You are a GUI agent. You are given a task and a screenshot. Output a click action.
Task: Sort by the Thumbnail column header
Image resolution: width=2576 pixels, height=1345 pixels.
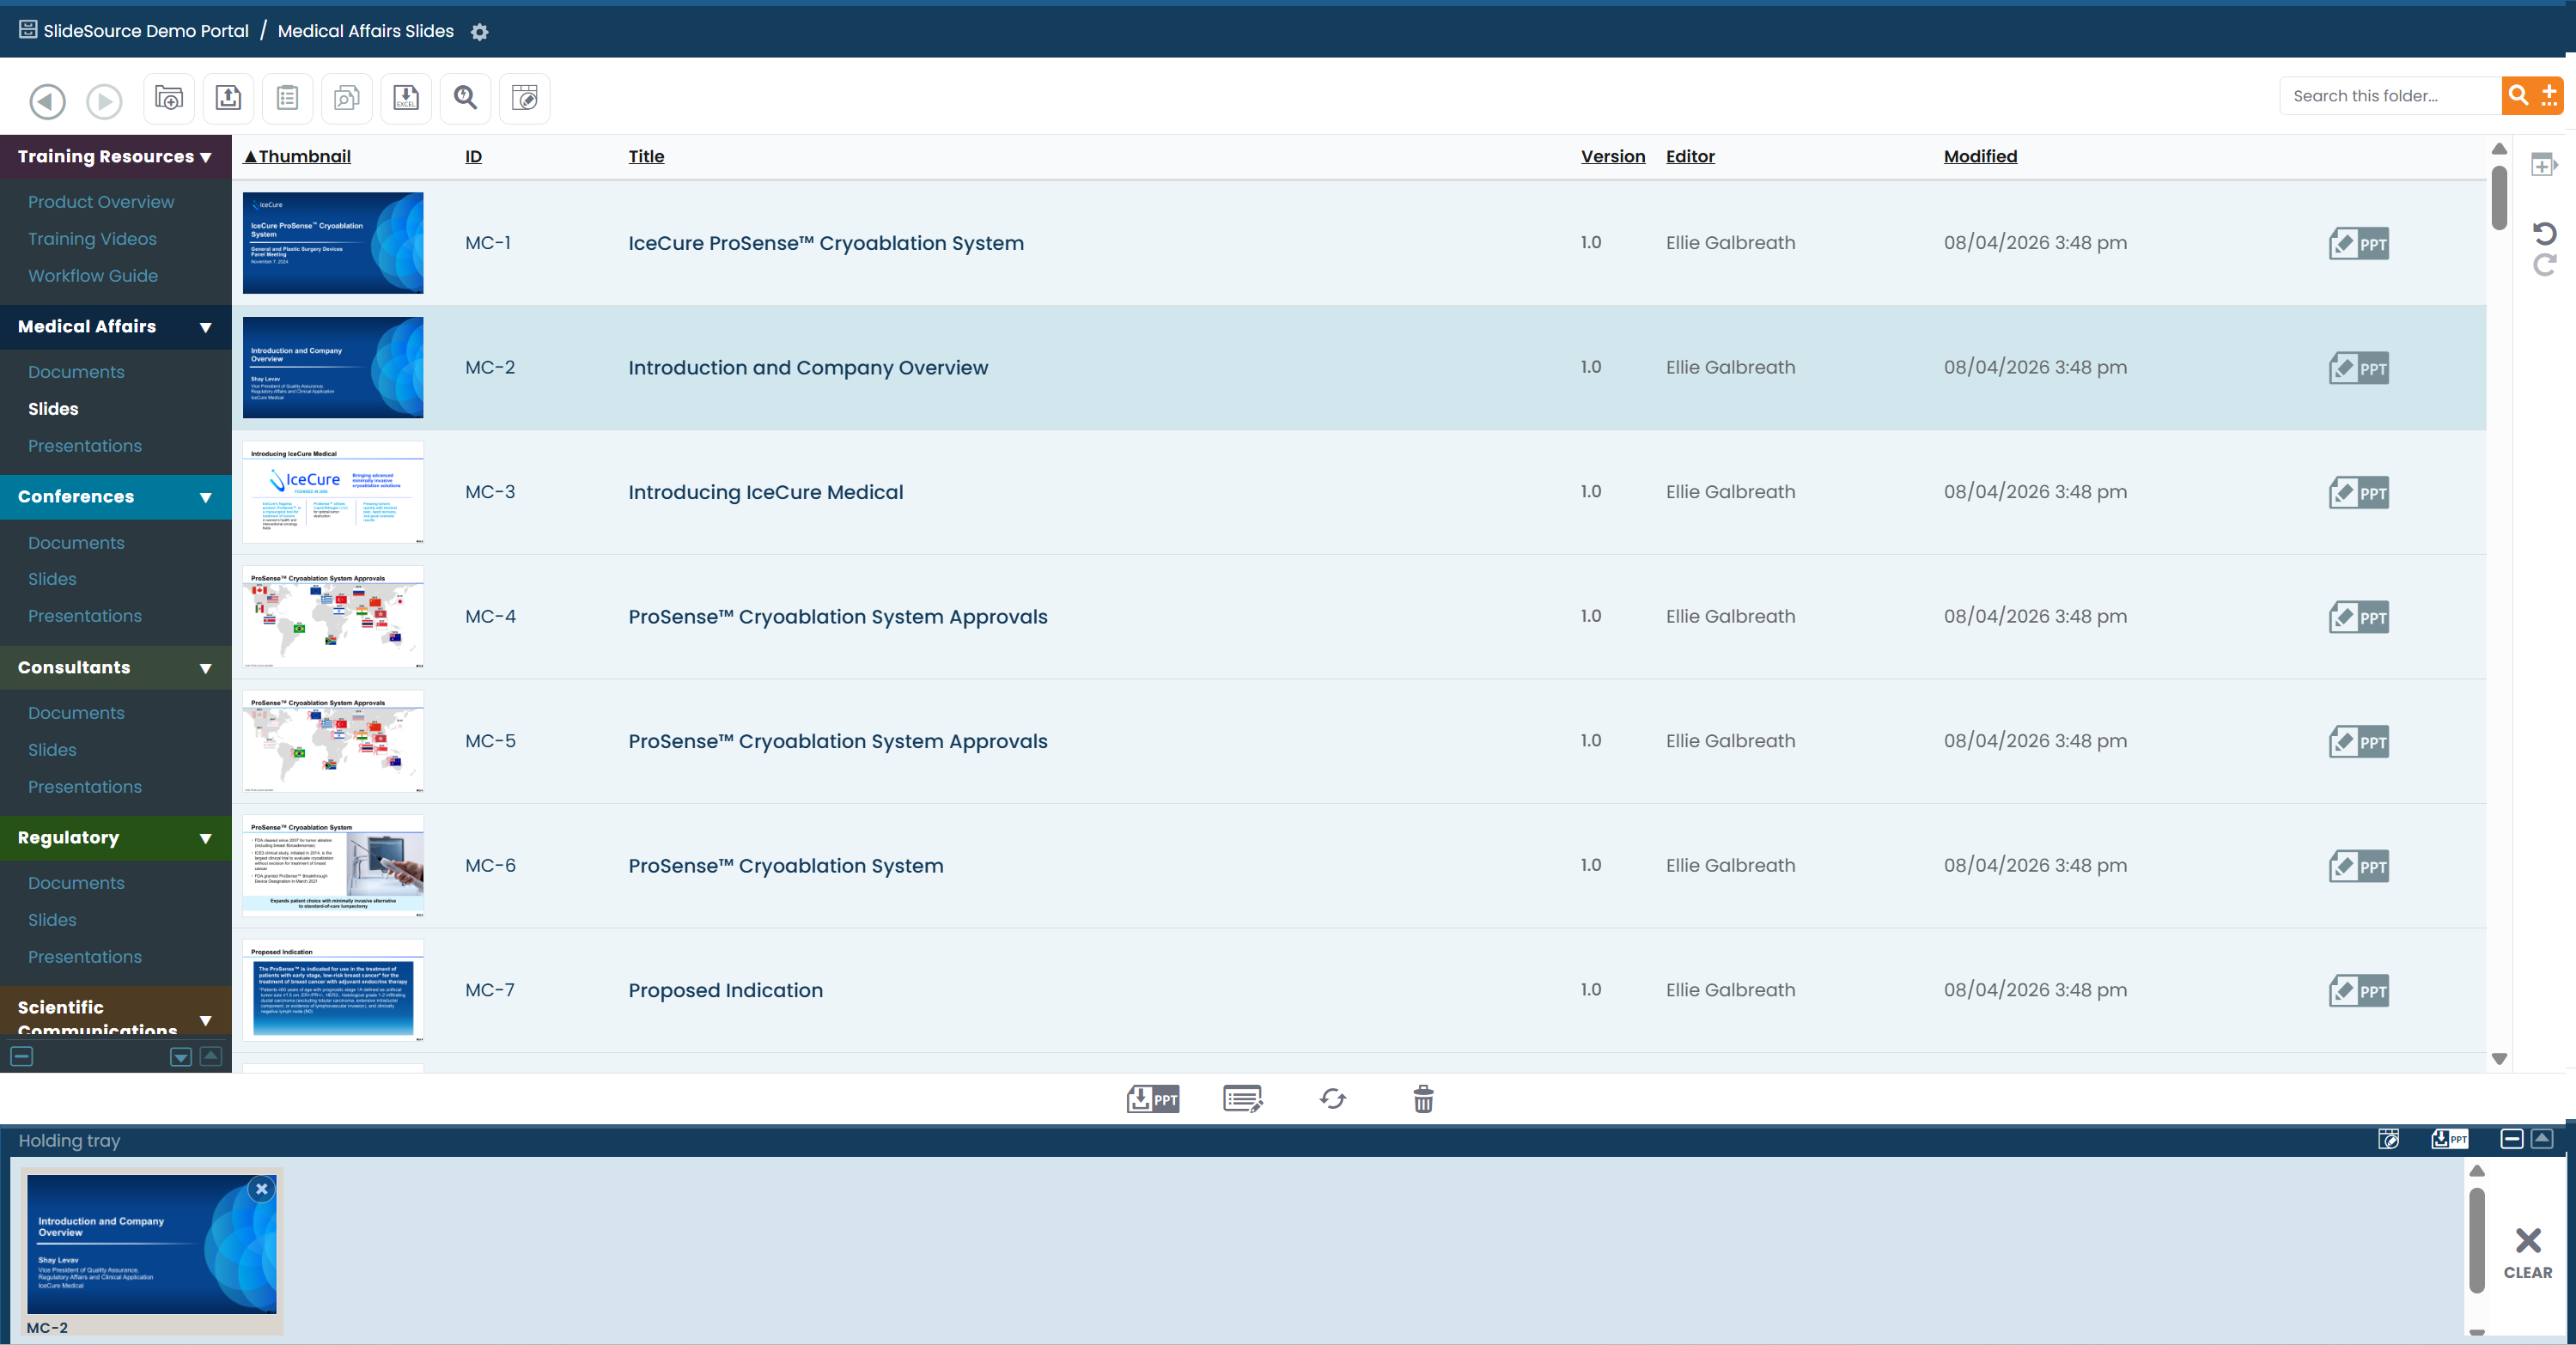click(298, 156)
